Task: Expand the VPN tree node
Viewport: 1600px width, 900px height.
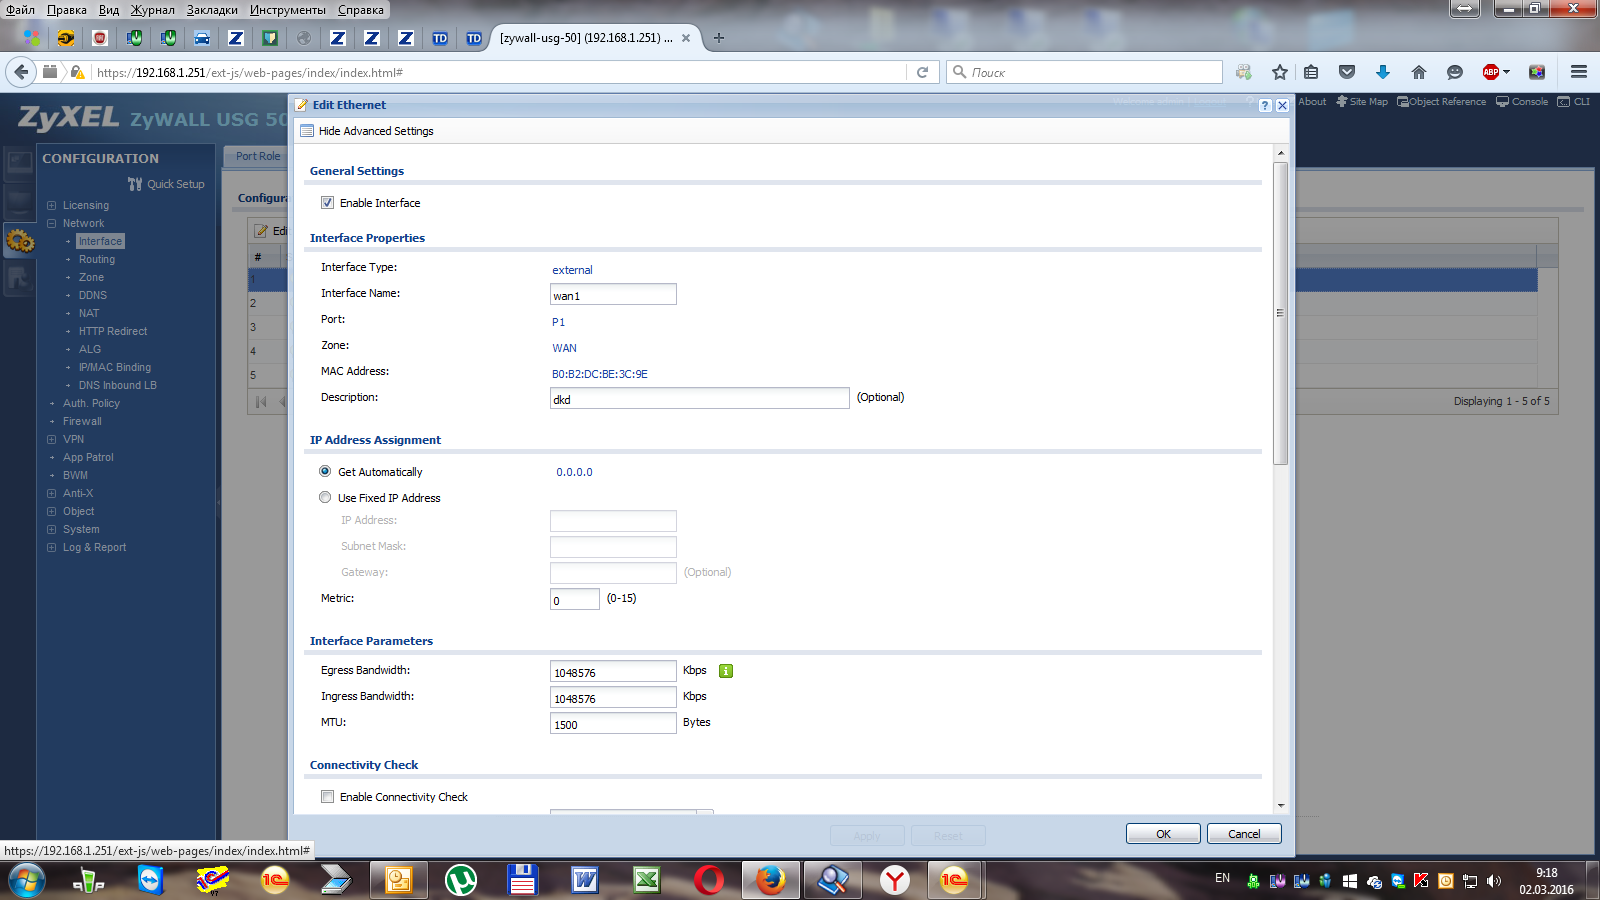Action: (52, 440)
